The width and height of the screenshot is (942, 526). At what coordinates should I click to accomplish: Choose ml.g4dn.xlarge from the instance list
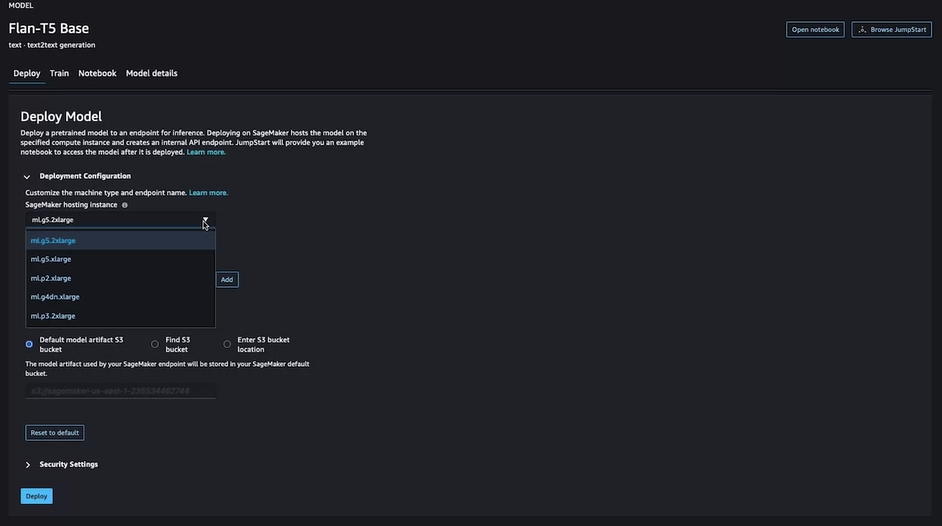(120, 297)
